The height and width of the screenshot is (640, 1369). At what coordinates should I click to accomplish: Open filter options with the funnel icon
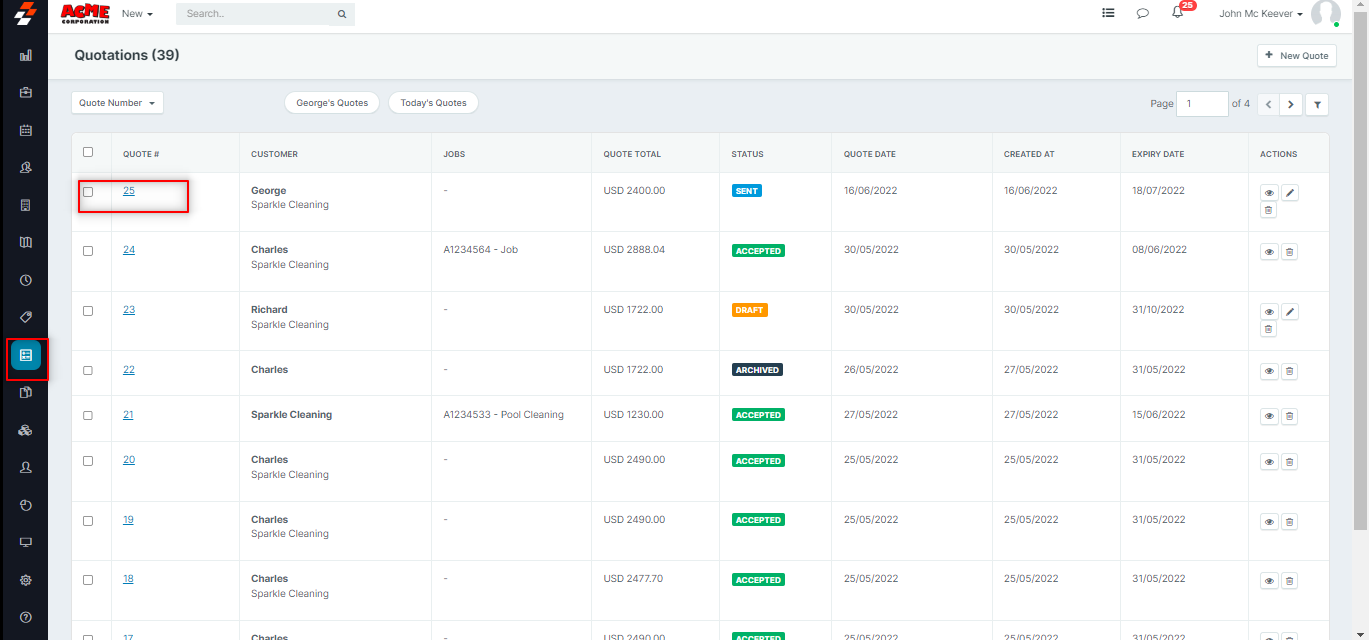[x=1317, y=104]
